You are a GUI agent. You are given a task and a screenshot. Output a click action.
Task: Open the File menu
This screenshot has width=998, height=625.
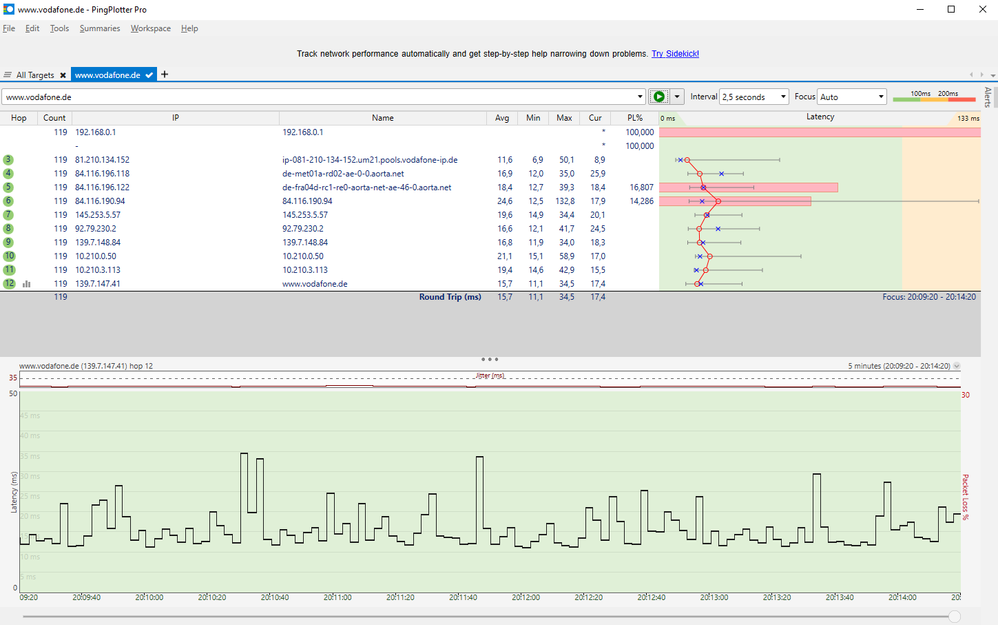(x=9, y=29)
